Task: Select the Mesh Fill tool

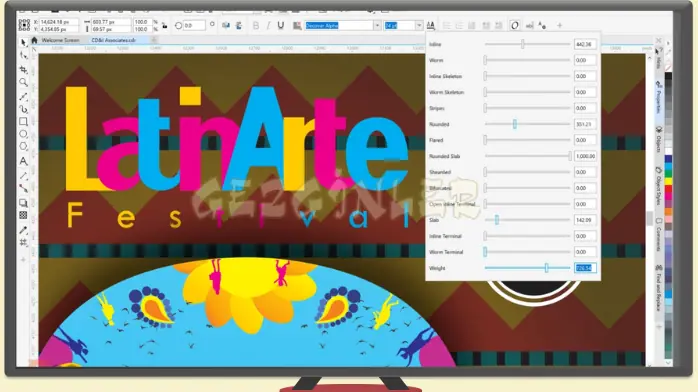Action: click(x=24, y=242)
